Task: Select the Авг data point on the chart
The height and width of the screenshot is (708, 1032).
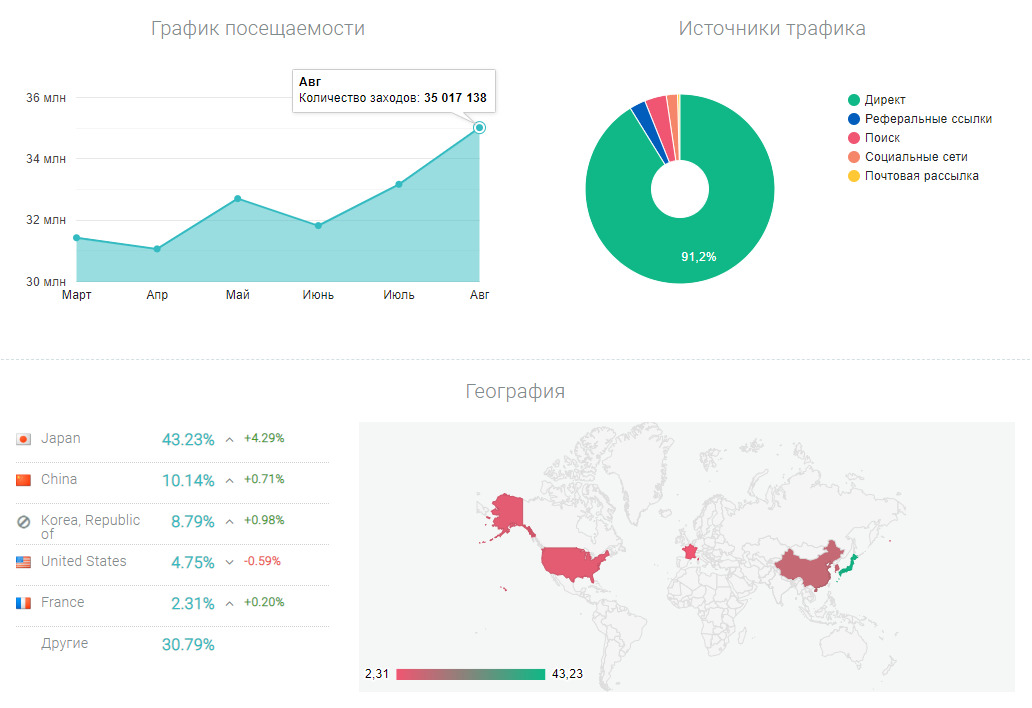Action: 480,127
